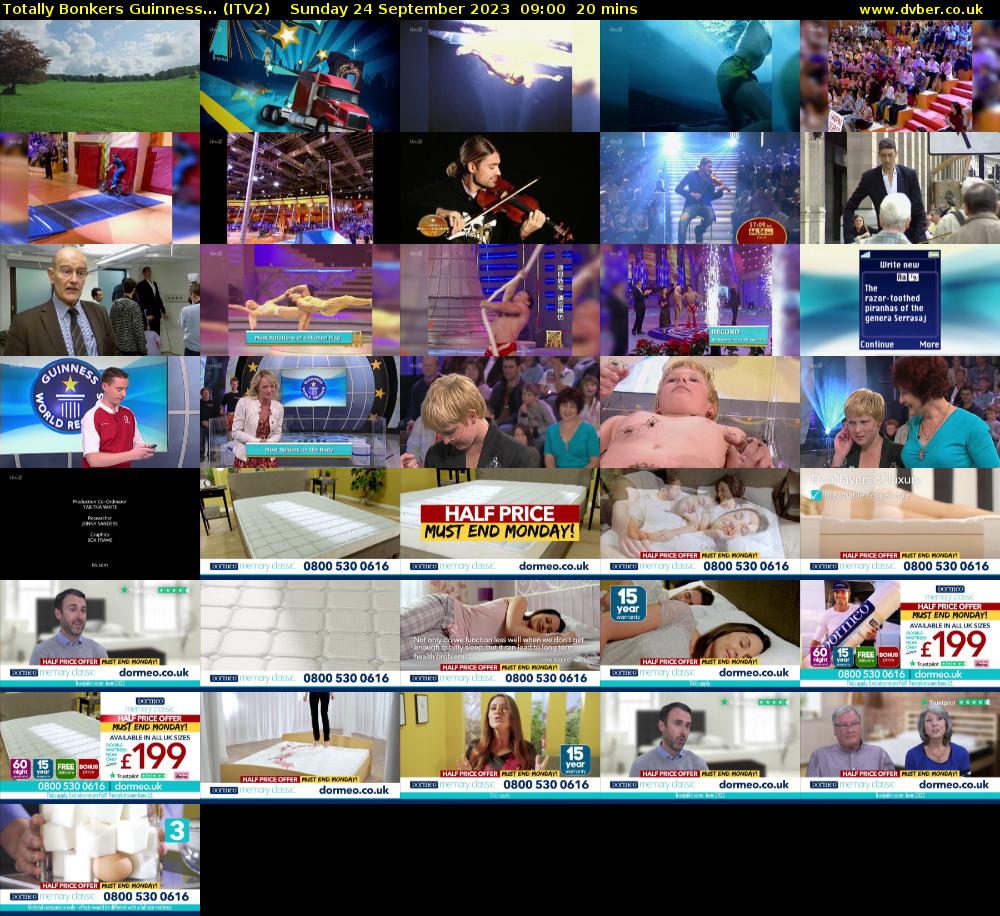Open the black end credits thumbnail

[100, 524]
